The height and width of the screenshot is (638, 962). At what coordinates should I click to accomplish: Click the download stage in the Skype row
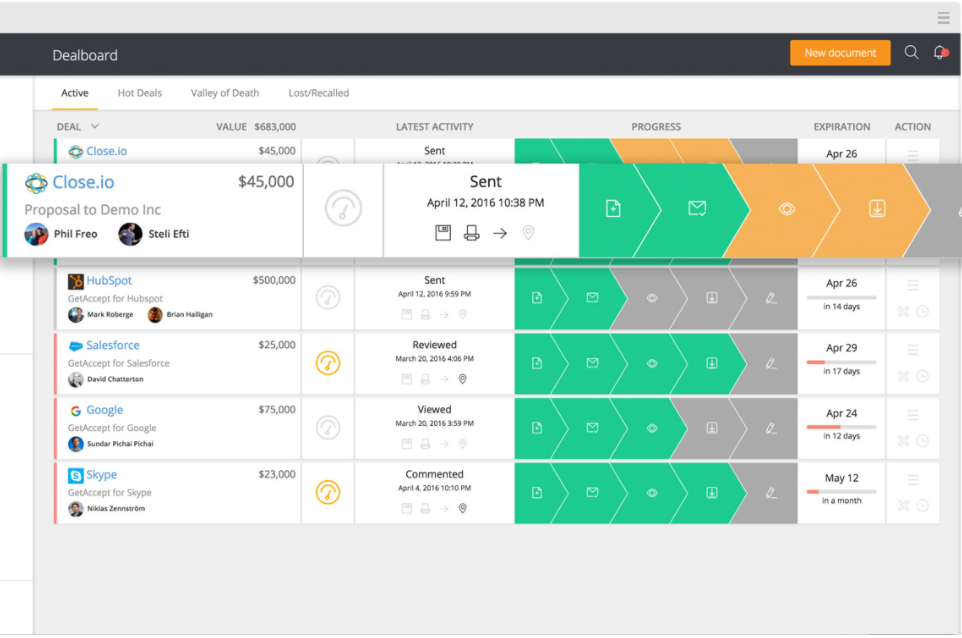[x=712, y=493]
